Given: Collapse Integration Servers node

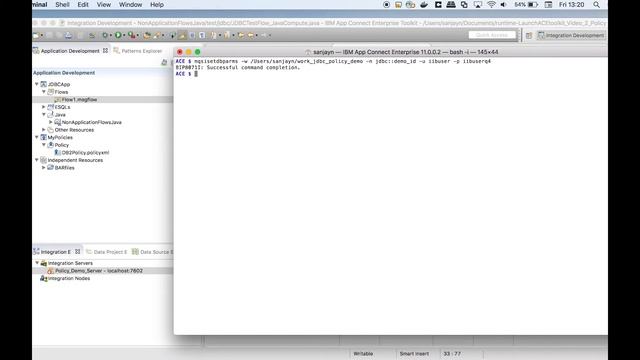Looking at the screenshot, I should point(37,263).
